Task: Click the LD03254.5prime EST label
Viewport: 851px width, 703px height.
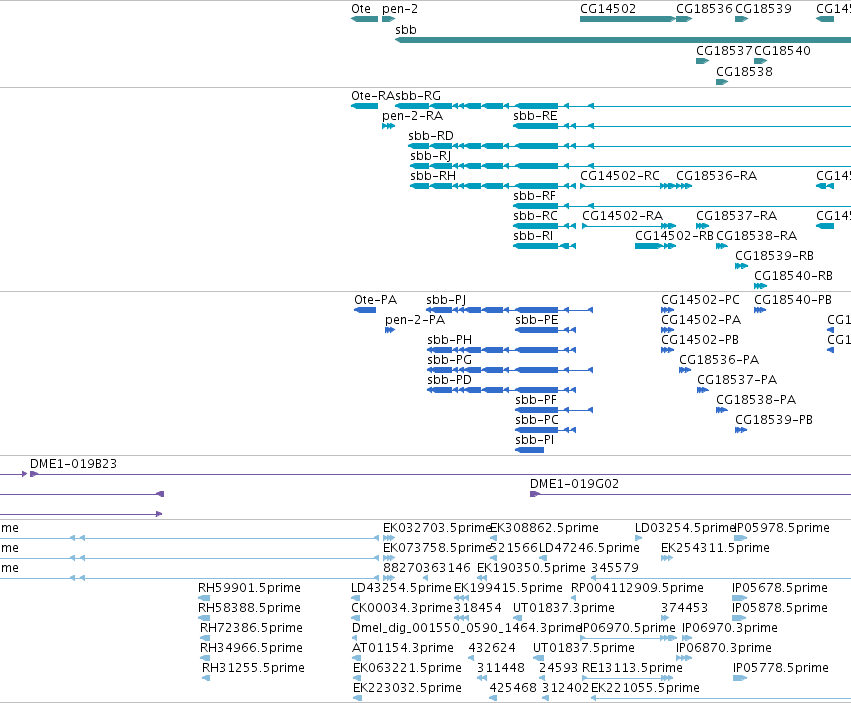Action: click(685, 528)
